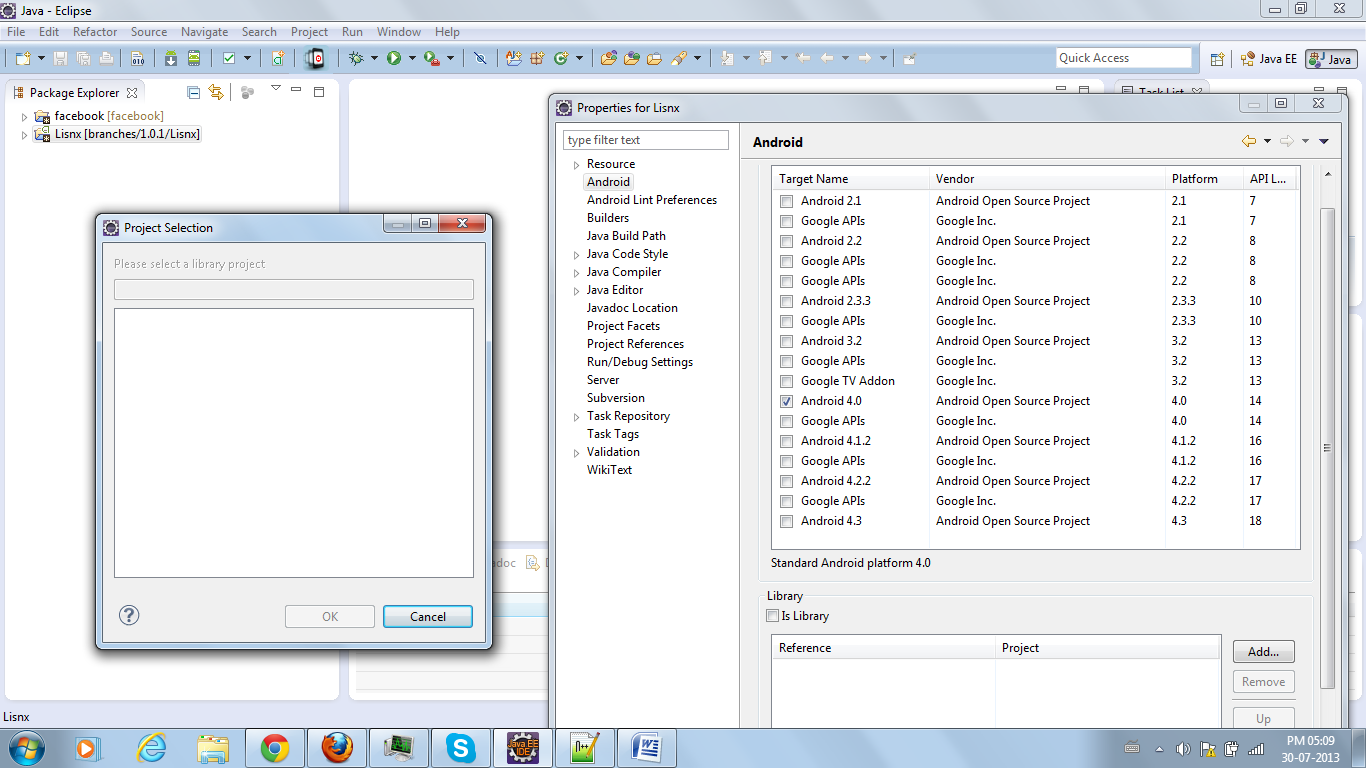Expand the Java Editor category
1366x768 pixels.
(576, 291)
